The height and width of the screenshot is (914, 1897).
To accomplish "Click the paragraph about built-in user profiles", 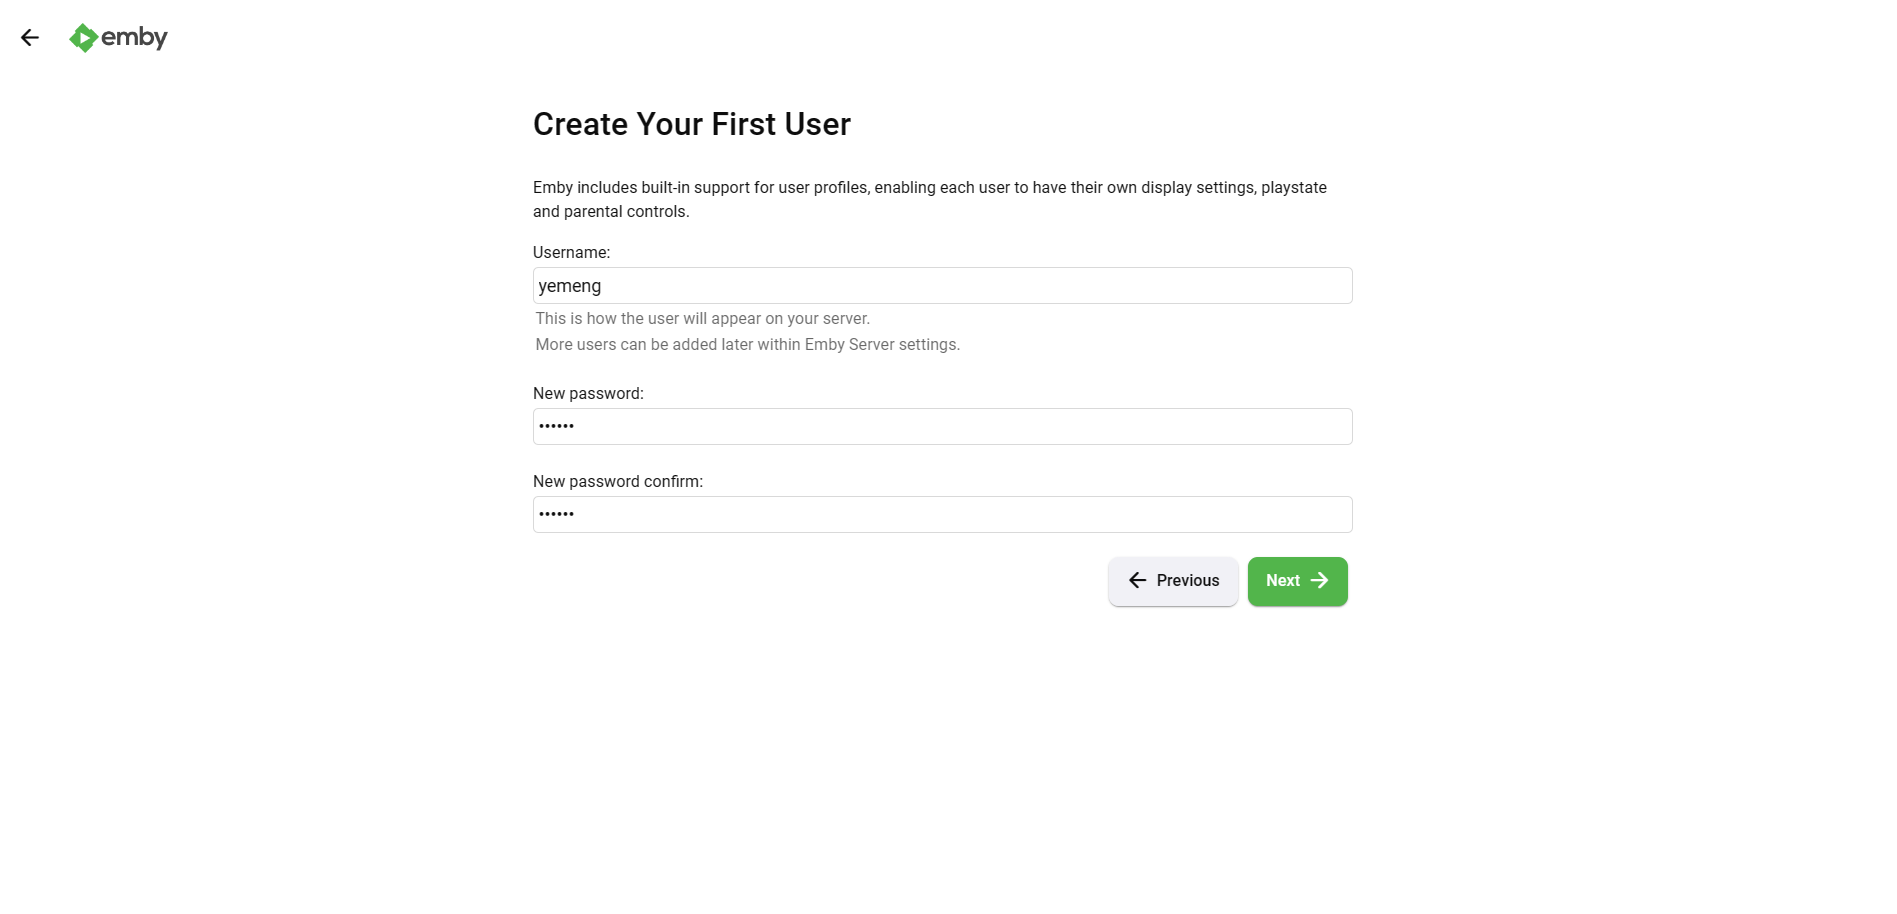I will coord(929,199).
